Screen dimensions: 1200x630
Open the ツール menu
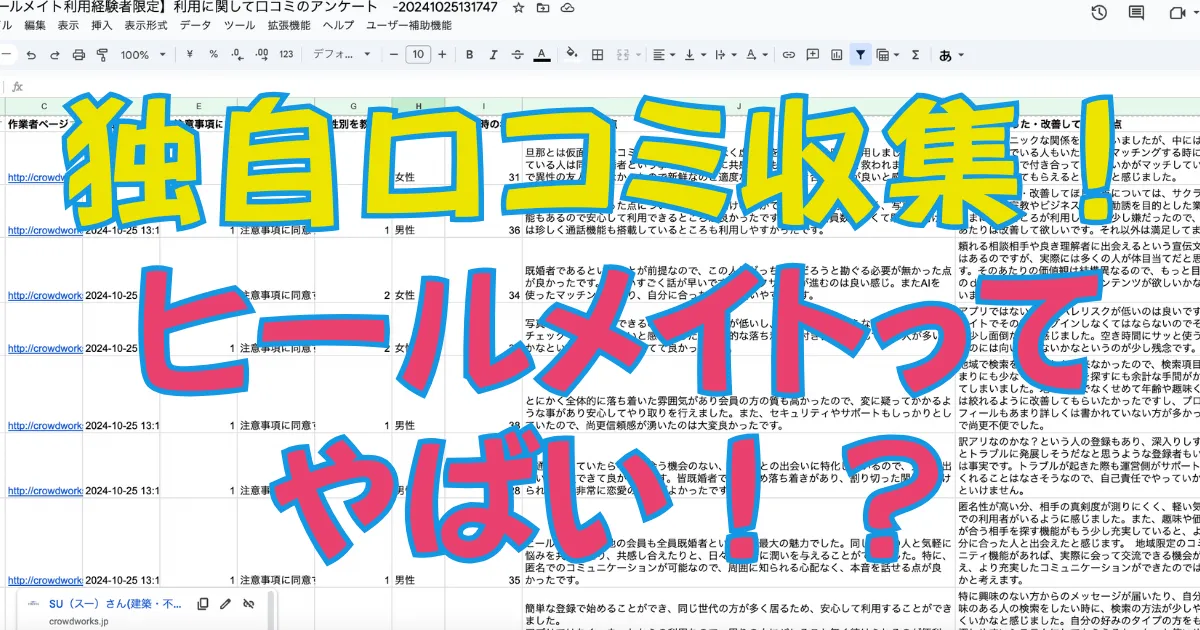point(239,25)
